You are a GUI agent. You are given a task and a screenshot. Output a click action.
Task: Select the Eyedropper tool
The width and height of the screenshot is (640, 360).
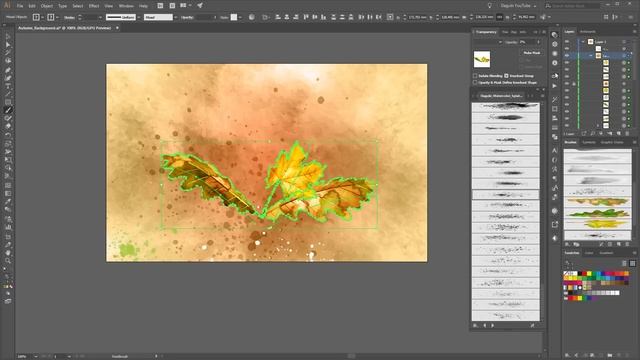click(8, 201)
